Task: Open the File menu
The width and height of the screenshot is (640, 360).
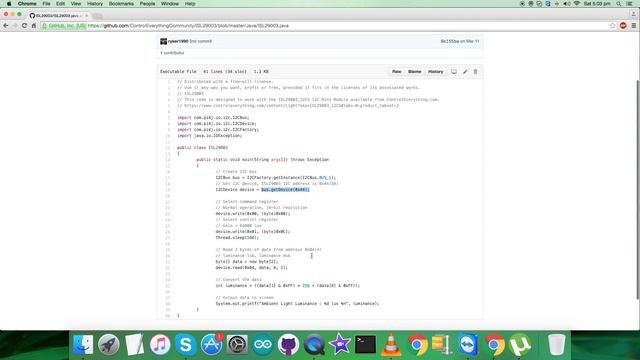Action: (x=47, y=4)
